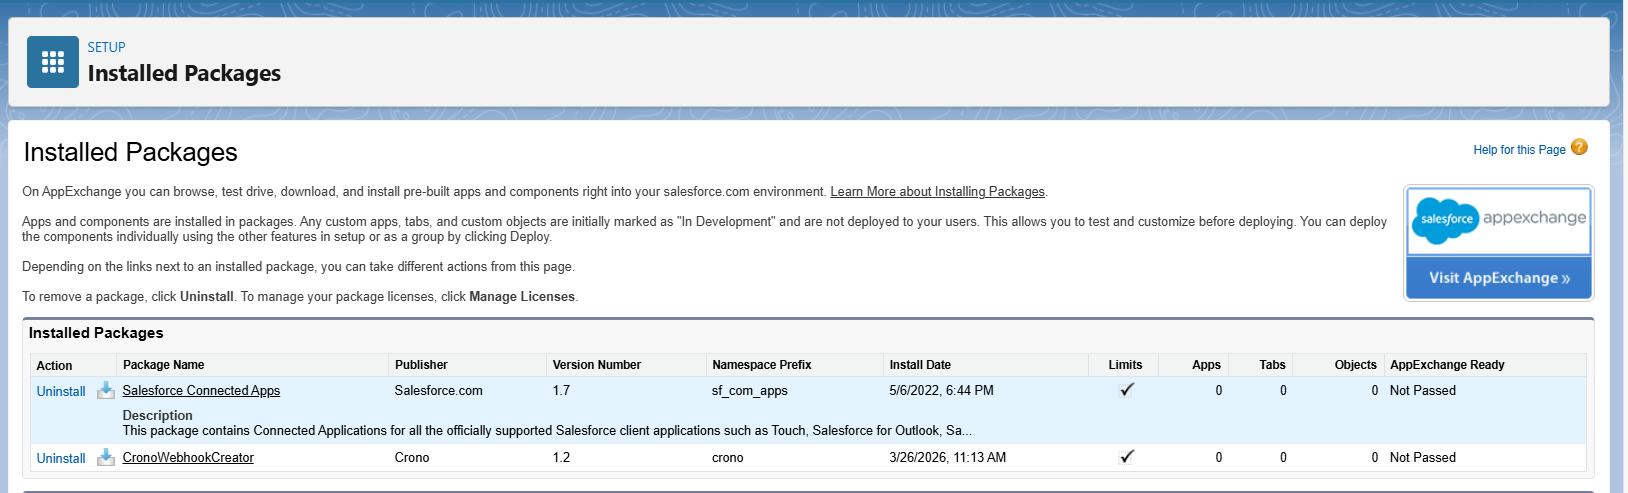Open Help for this Page link
This screenshot has width=1628, height=493.
pyautogui.click(x=1519, y=150)
